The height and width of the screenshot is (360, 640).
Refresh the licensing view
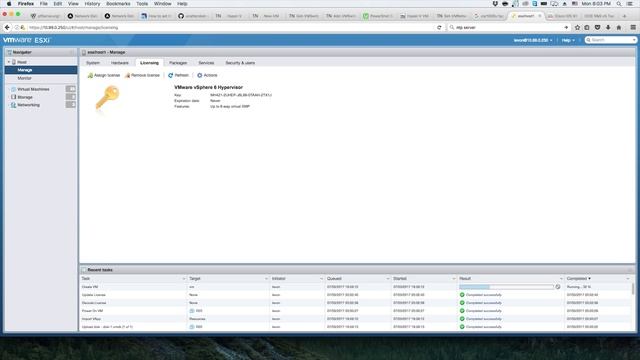pyautogui.click(x=178, y=75)
